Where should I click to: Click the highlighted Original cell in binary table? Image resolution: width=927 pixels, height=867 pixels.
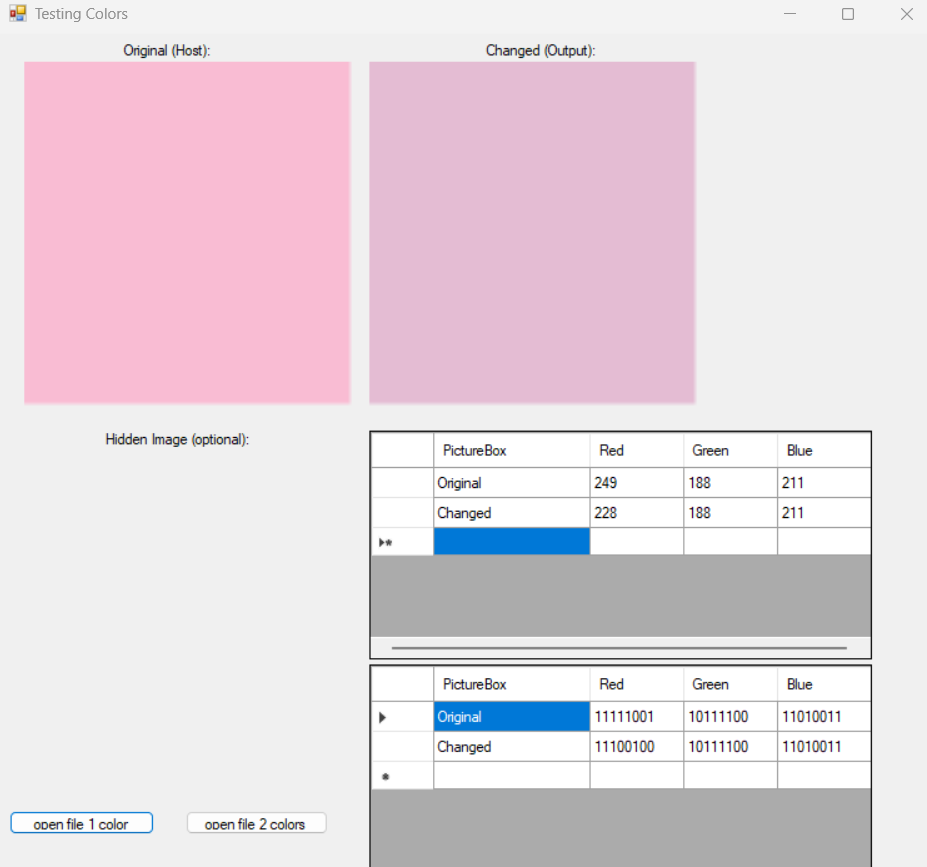(511, 717)
